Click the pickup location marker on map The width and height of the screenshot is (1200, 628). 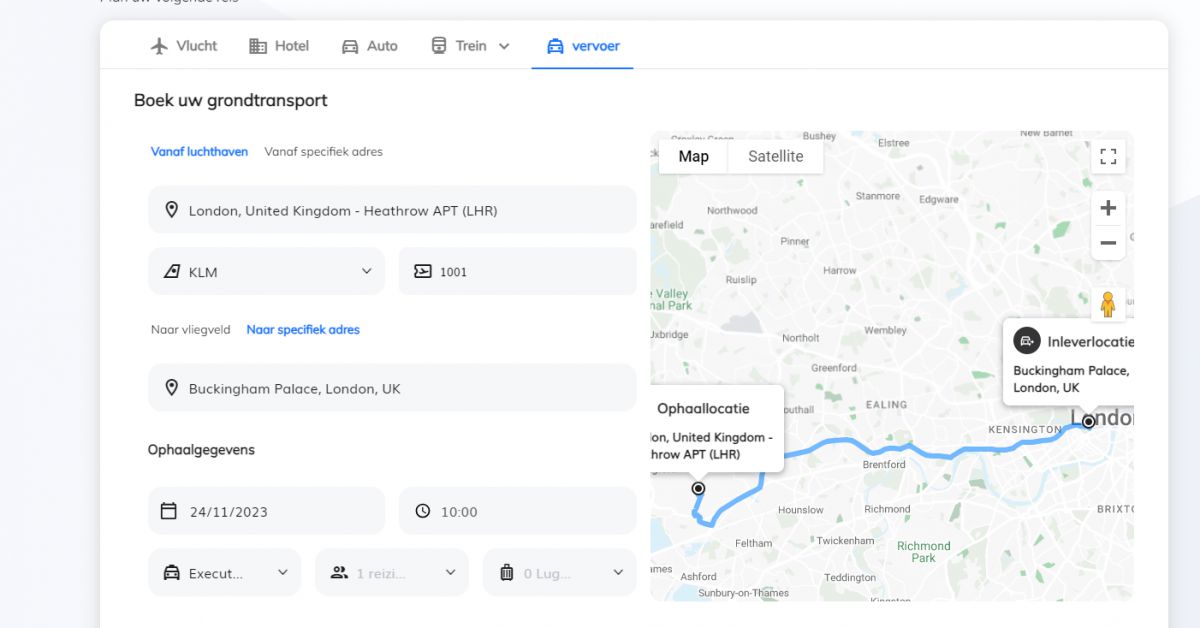coord(698,489)
